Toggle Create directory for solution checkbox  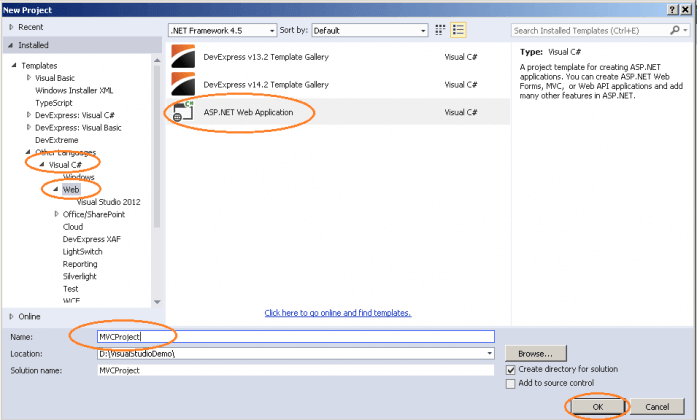[512, 369]
